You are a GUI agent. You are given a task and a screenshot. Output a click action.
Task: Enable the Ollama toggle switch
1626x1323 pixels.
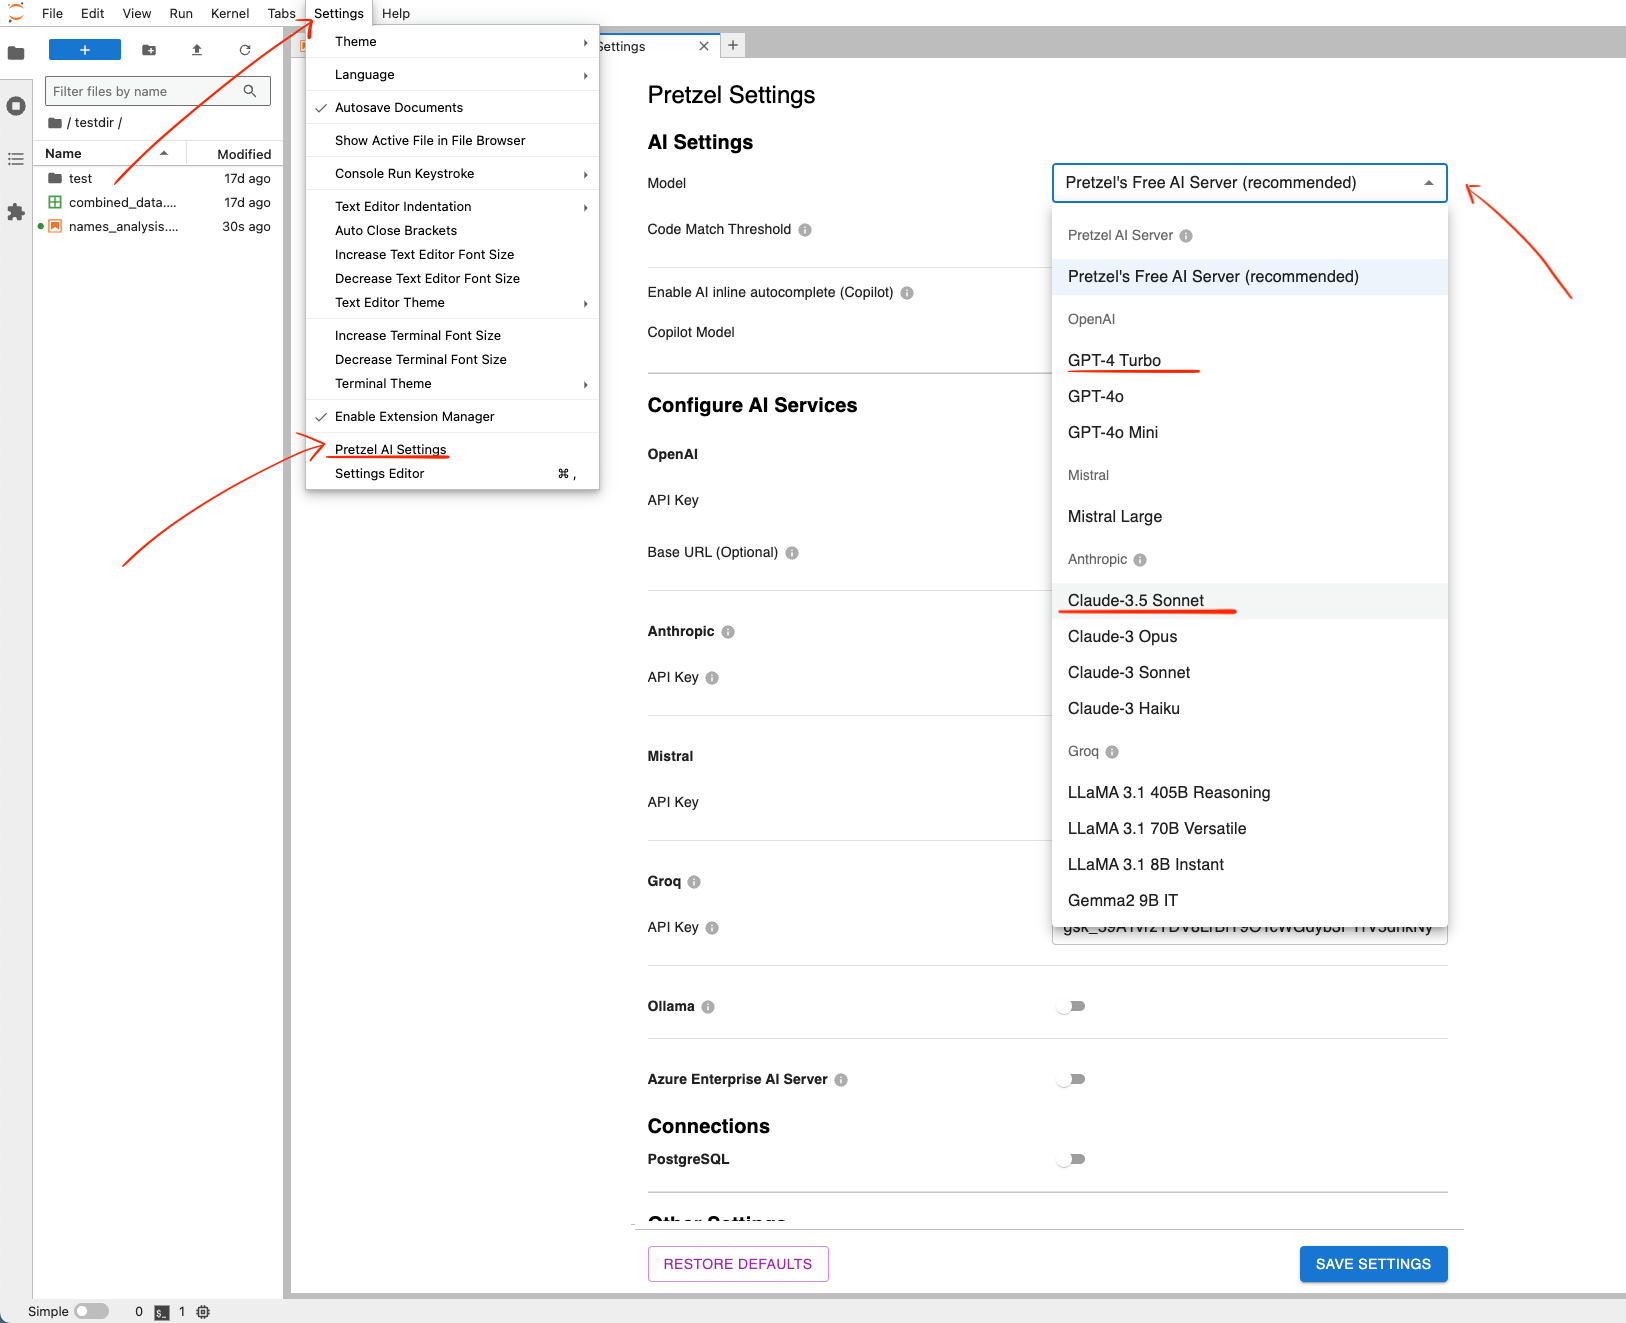(1071, 1007)
